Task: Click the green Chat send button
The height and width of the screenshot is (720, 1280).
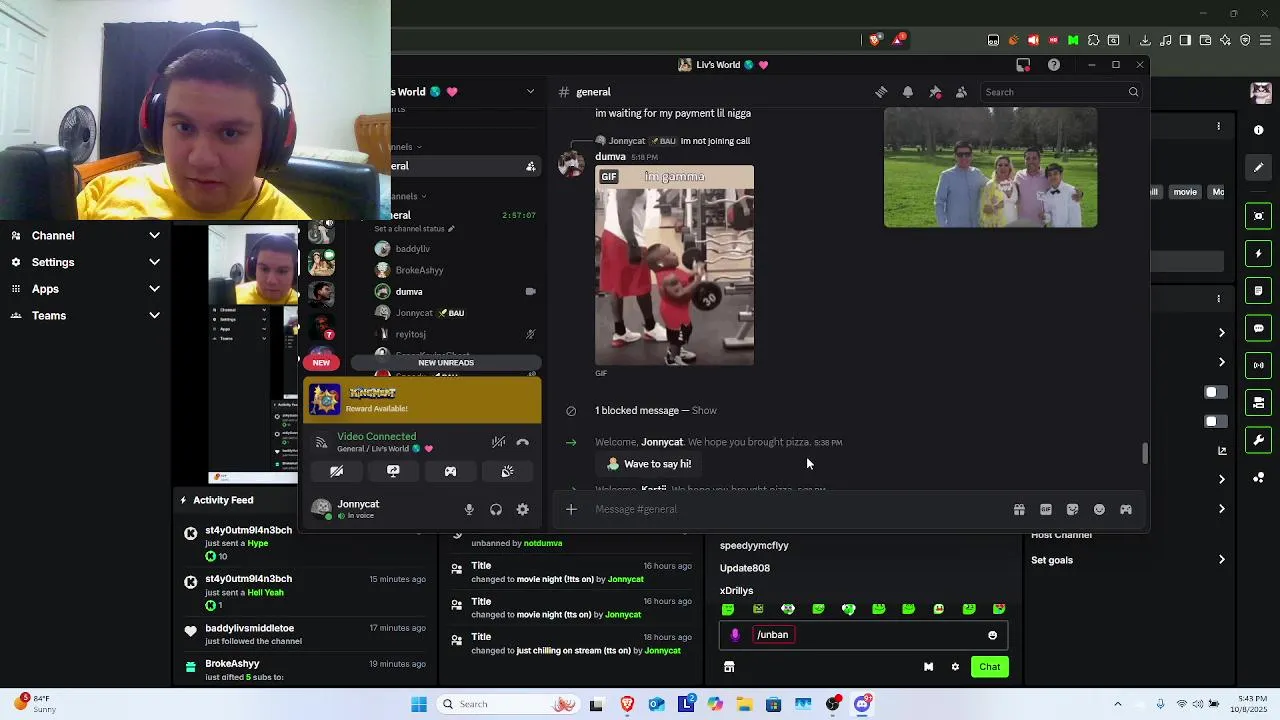Action: click(989, 667)
